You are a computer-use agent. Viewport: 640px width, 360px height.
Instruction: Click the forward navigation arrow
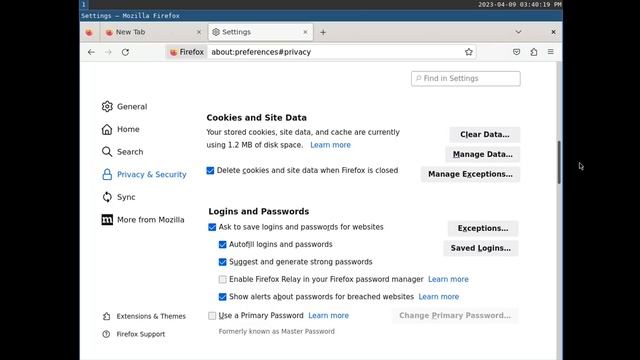tap(108, 52)
